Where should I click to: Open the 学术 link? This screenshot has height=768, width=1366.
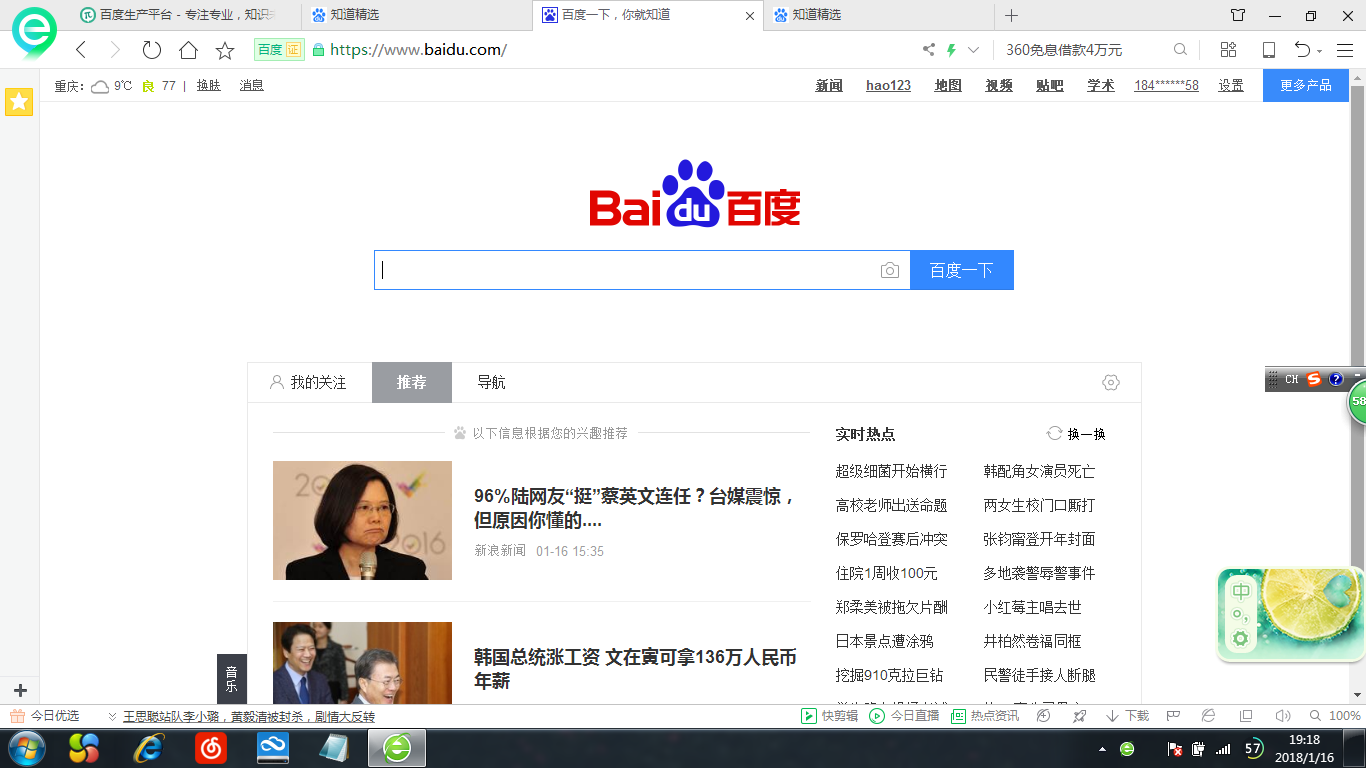(1101, 86)
